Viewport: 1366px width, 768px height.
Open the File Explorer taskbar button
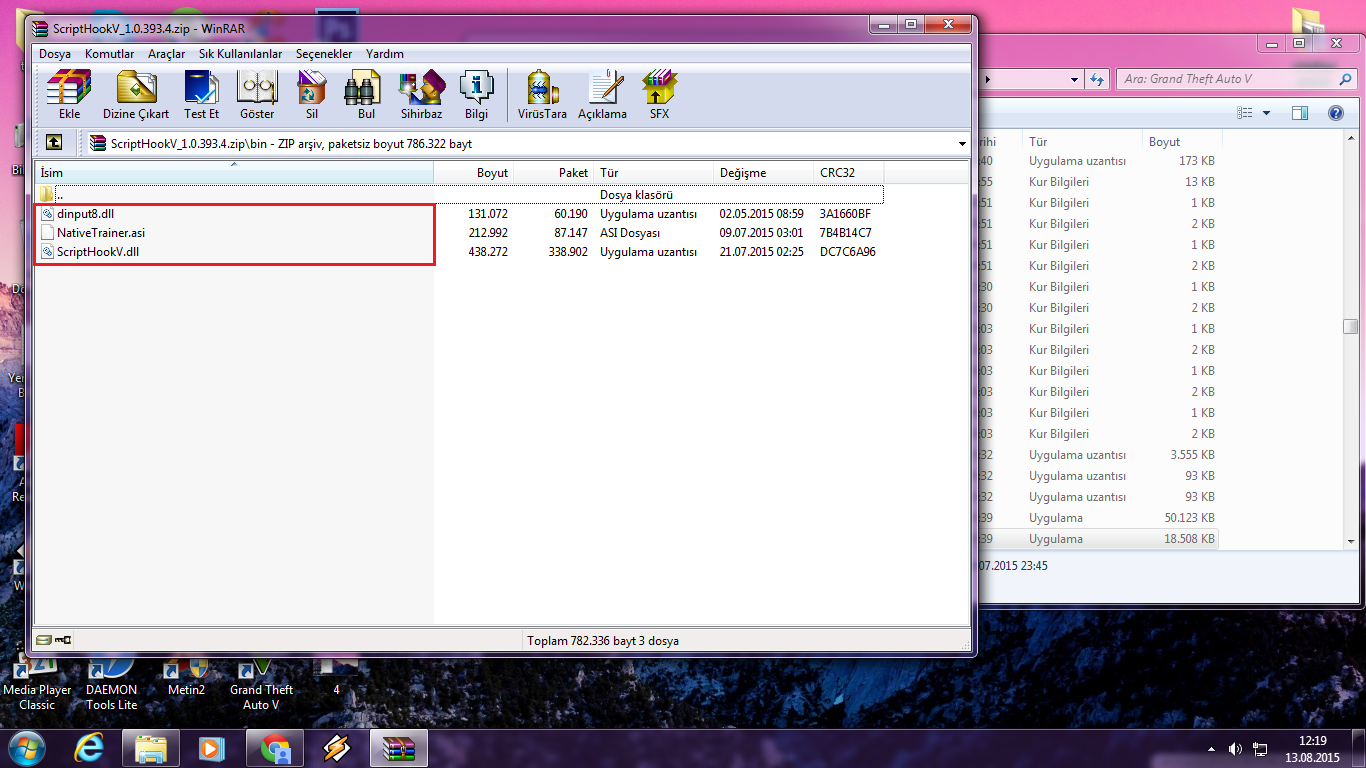pos(151,748)
